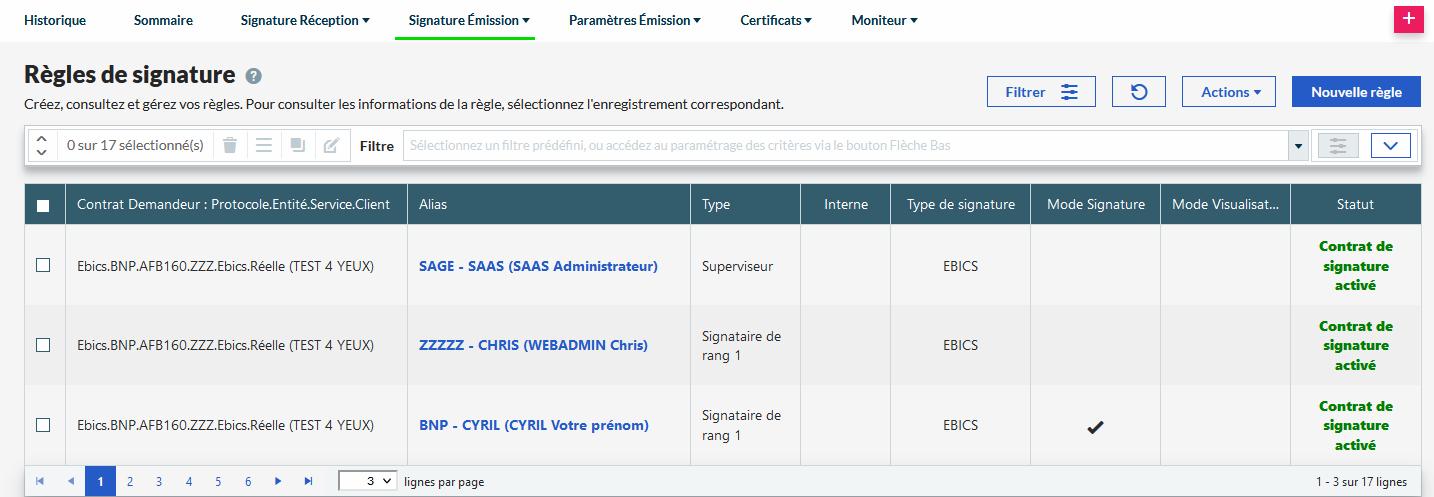
Task: Click the Nouvelle règle button
Action: (1356, 92)
